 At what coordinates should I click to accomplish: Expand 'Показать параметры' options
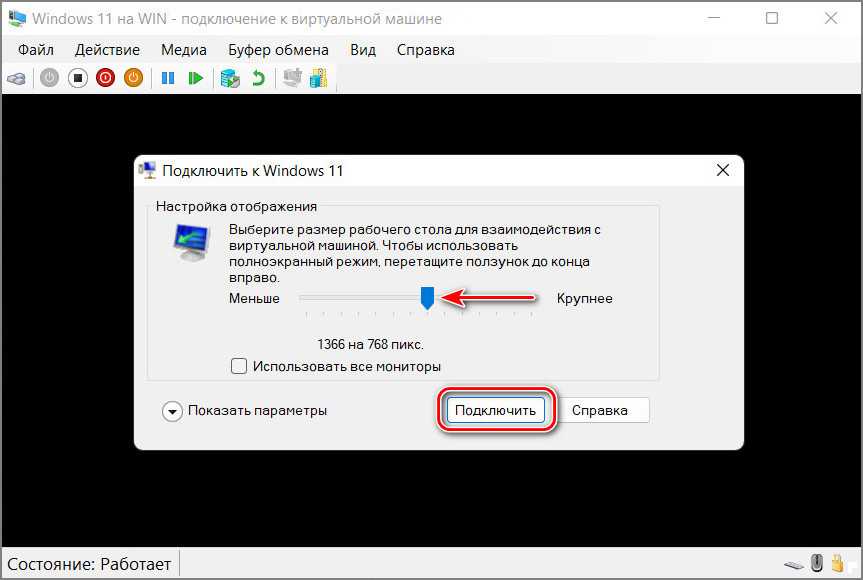pyautogui.click(x=173, y=411)
